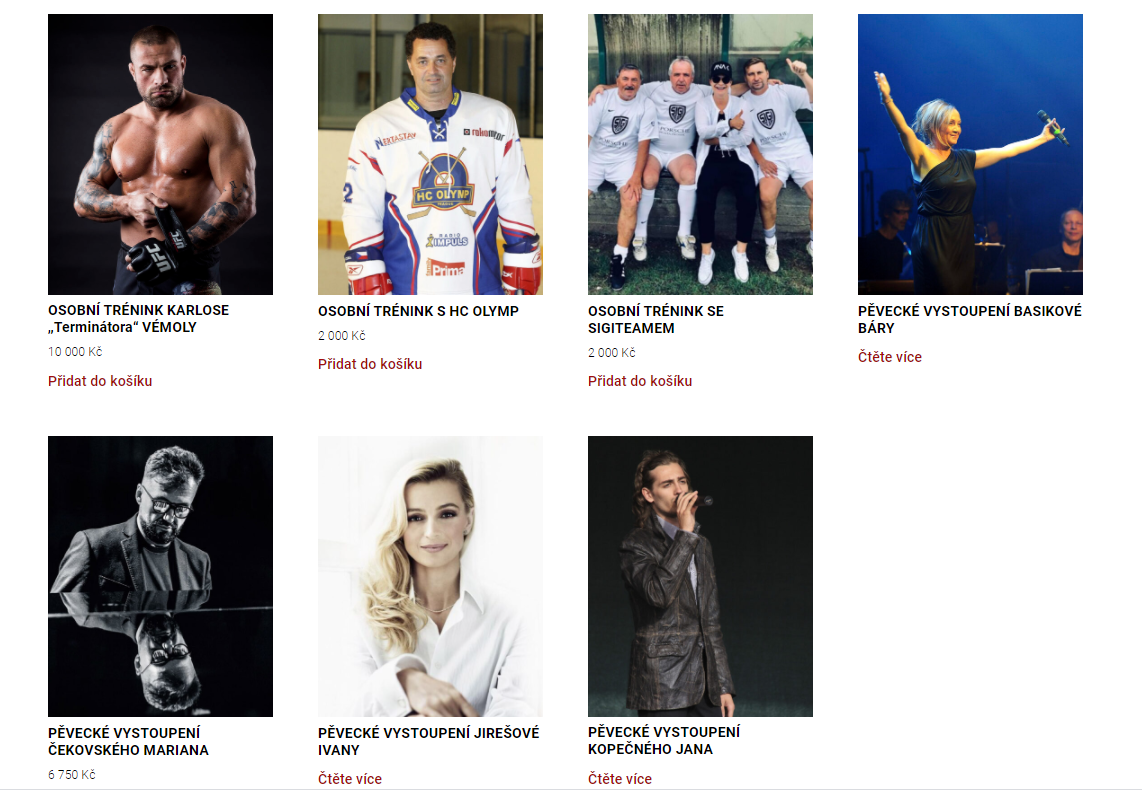This screenshot has width=1142, height=791.
Task: Click Čtěte více under Basiková Bára
Action: point(890,357)
